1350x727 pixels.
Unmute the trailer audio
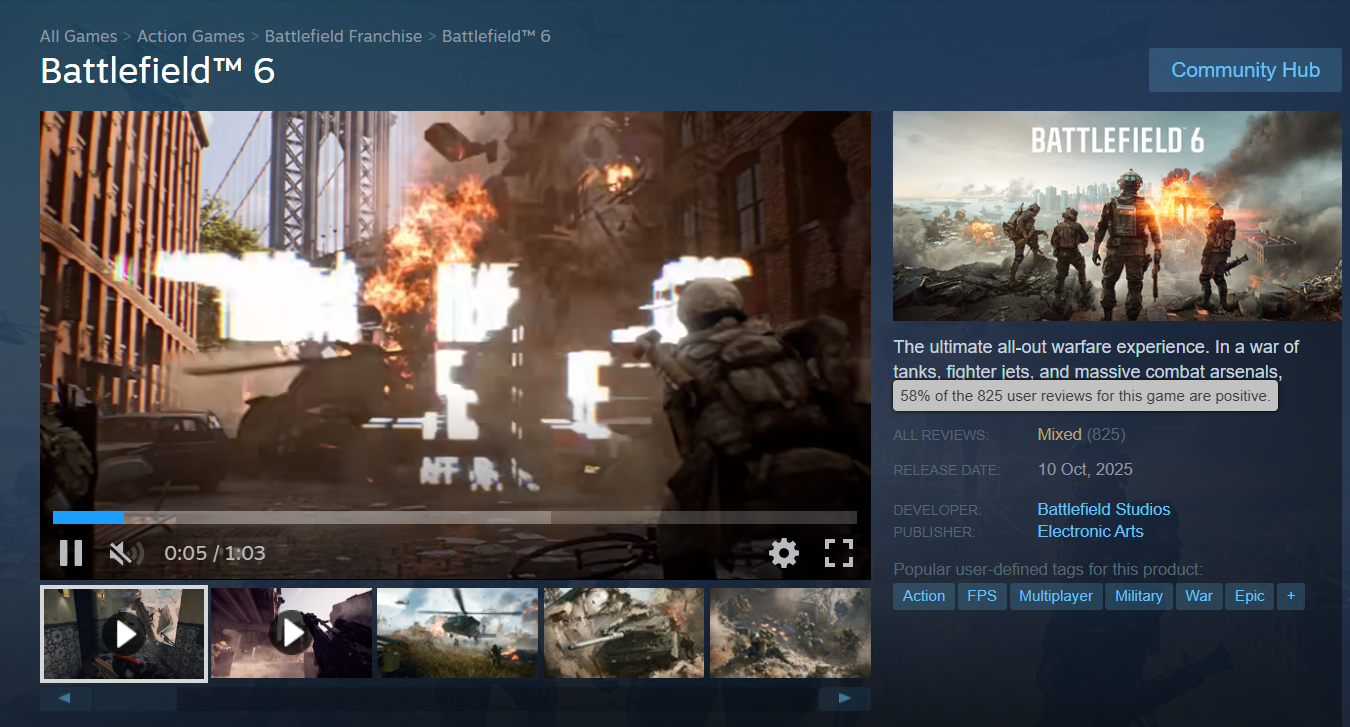click(x=125, y=553)
